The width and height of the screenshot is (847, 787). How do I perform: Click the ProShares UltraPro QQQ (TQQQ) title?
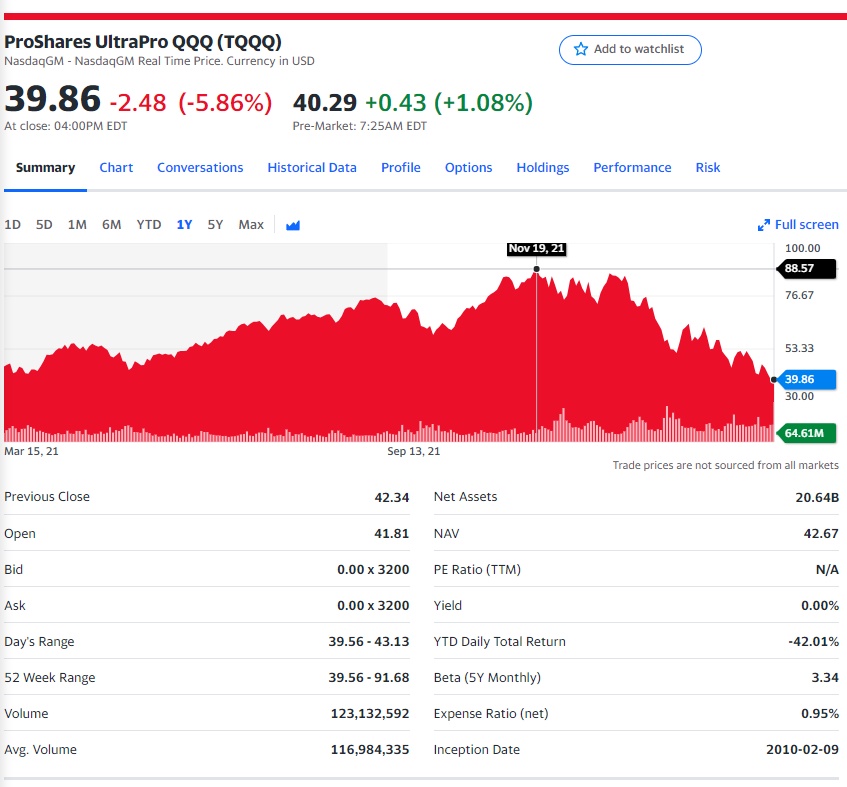pyautogui.click(x=143, y=42)
